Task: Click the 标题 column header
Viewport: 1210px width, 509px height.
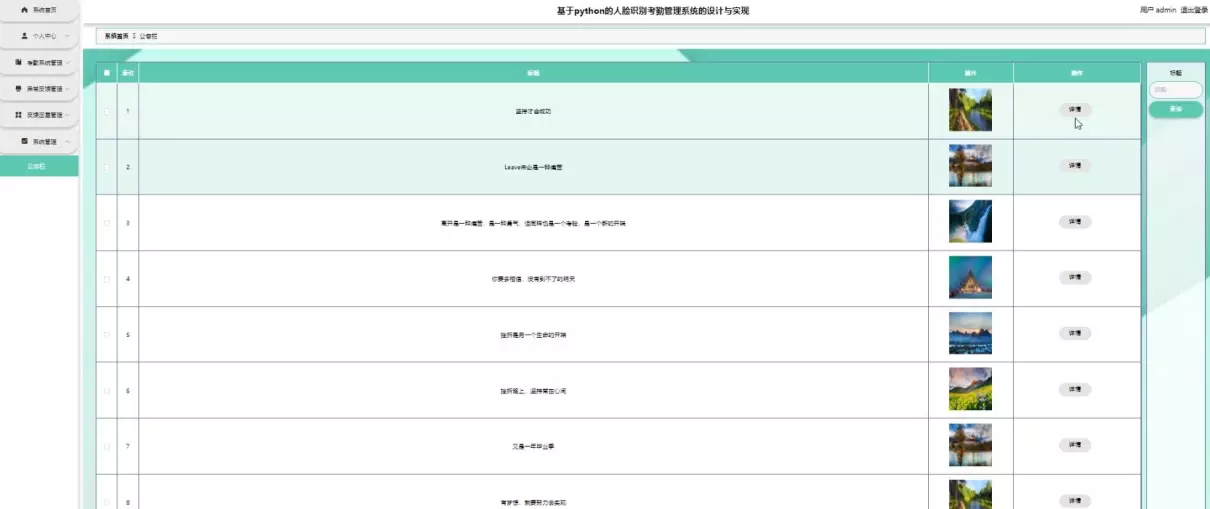Action: click(x=533, y=73)
